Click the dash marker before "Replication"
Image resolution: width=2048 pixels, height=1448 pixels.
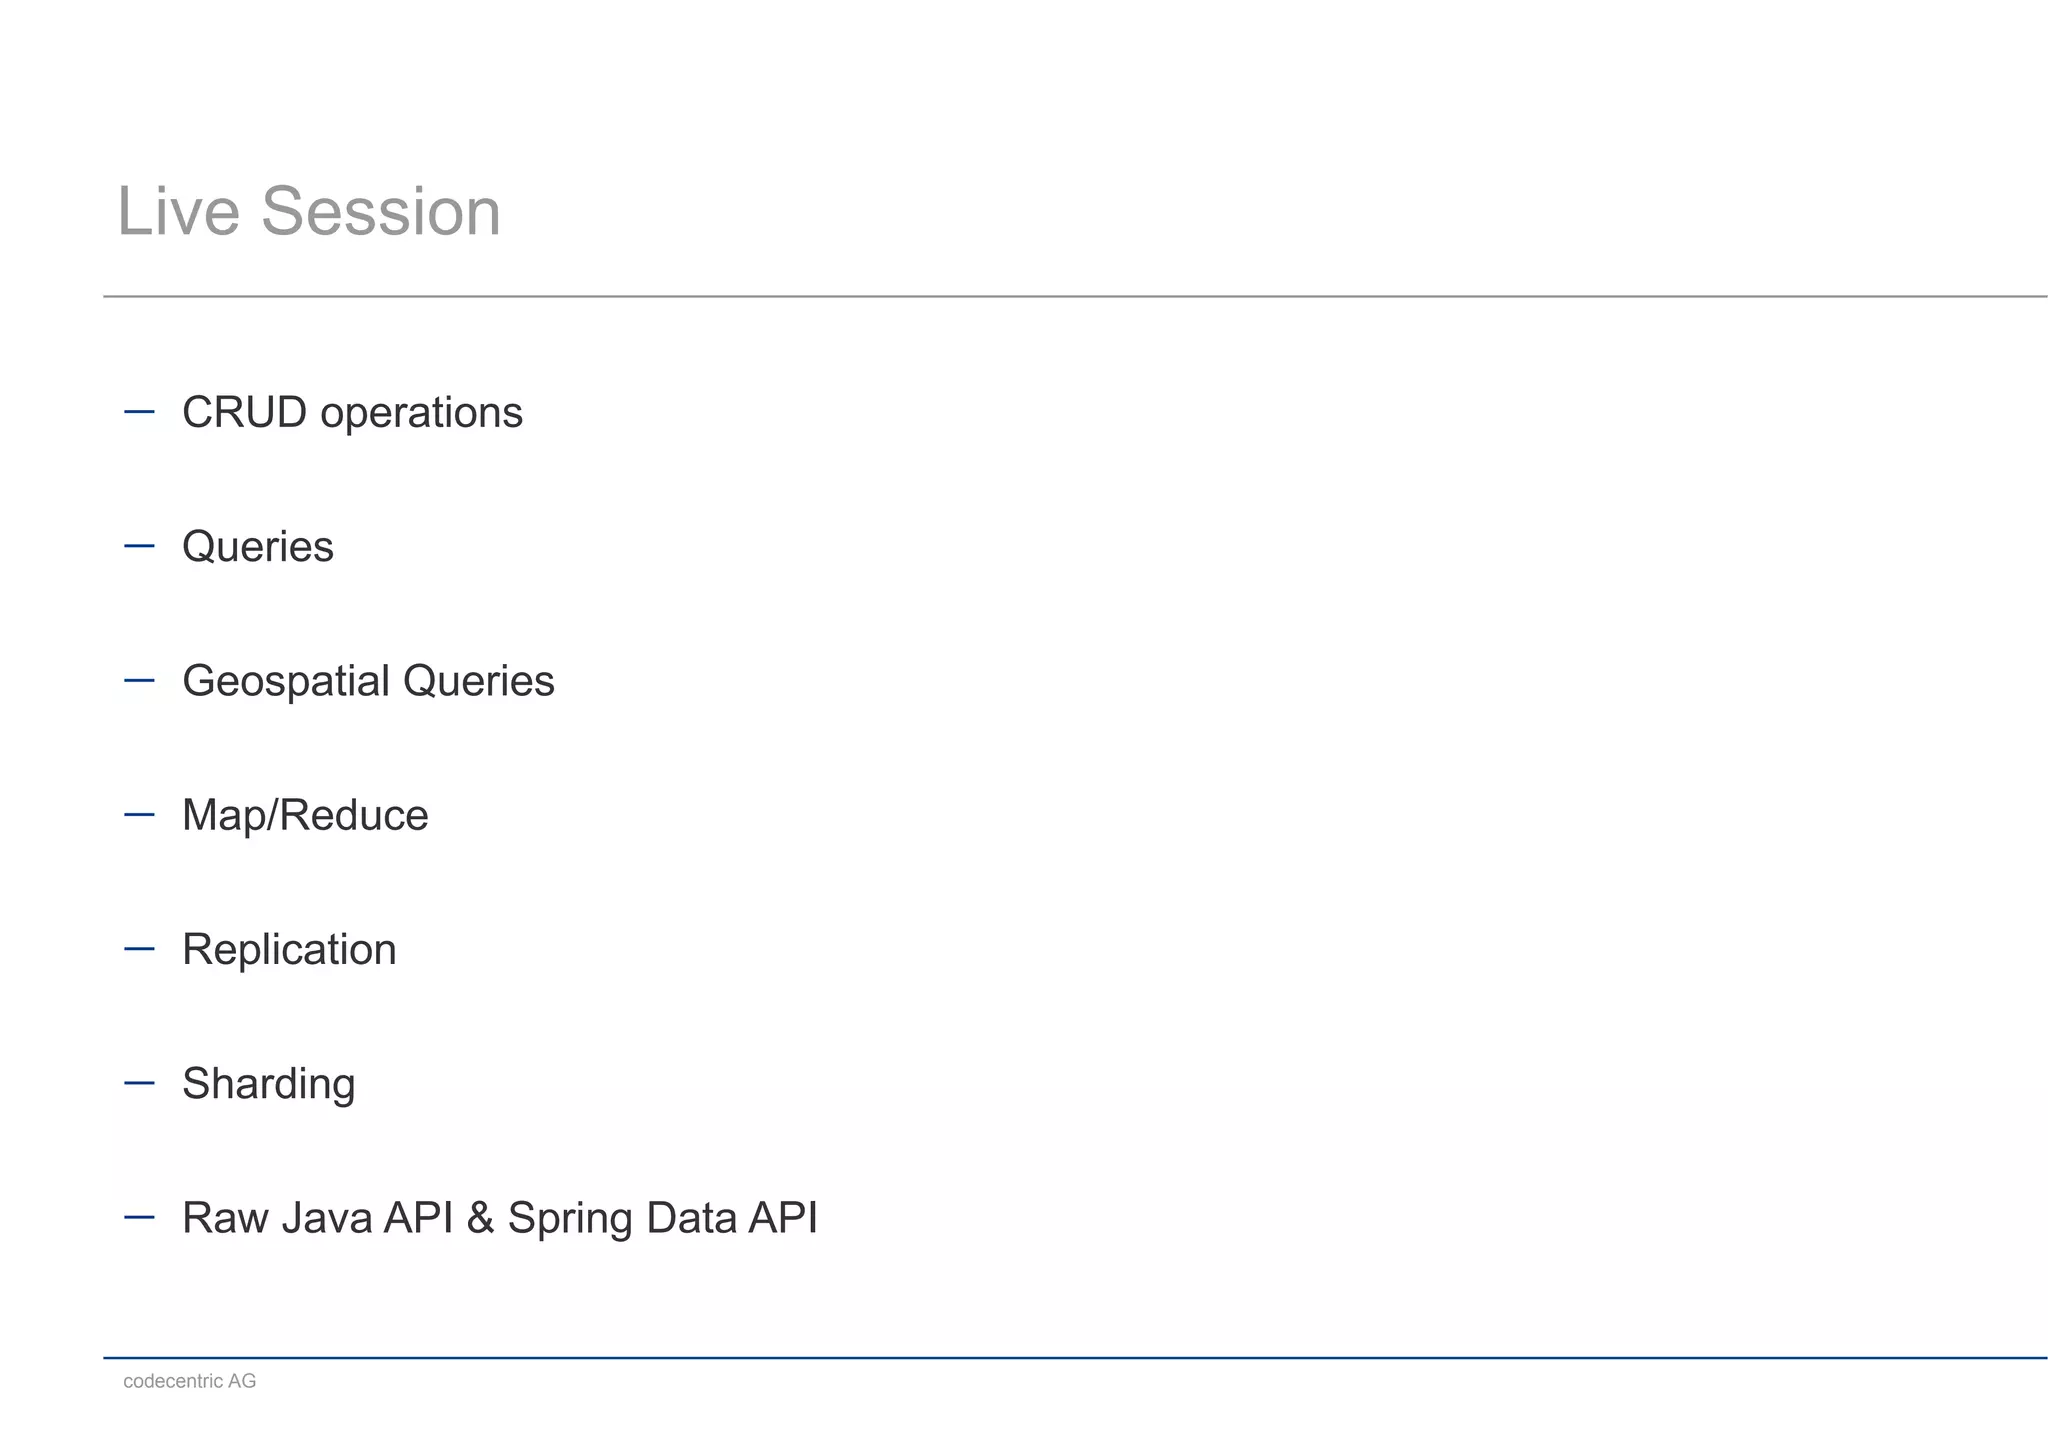139,948
